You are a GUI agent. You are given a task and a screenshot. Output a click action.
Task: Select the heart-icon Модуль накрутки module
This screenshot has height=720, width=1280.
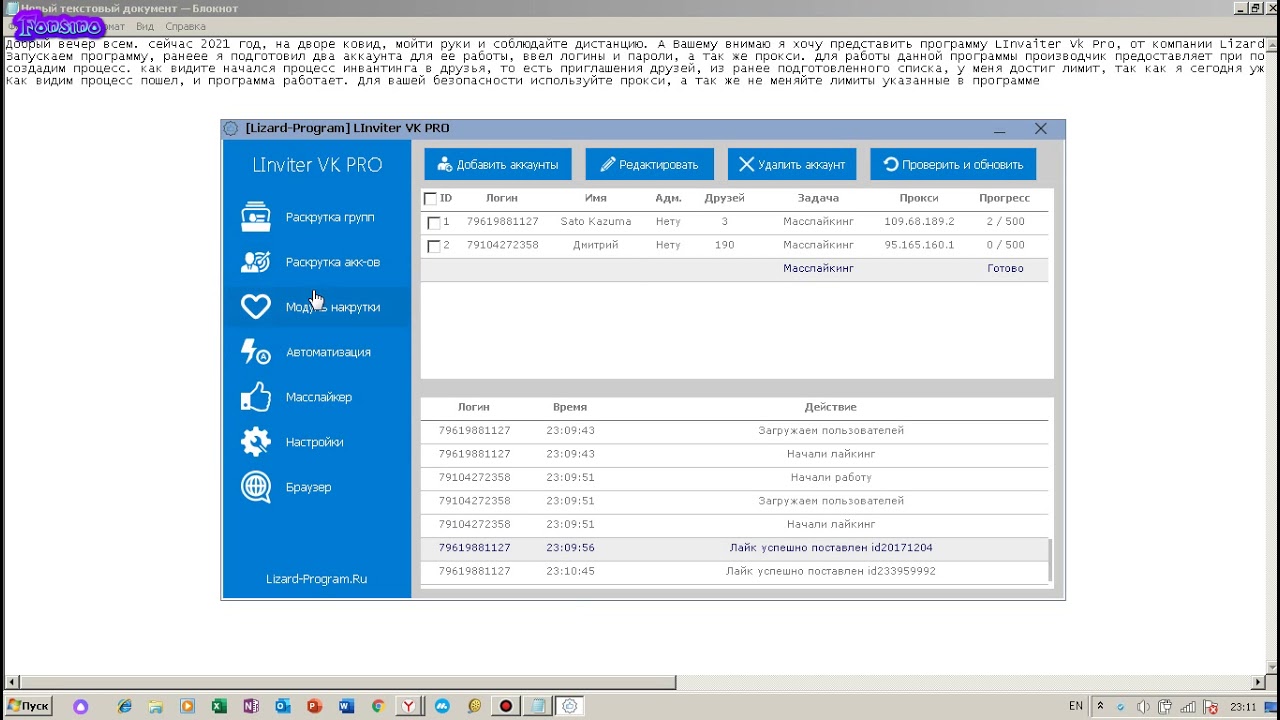tap(316, 307)
